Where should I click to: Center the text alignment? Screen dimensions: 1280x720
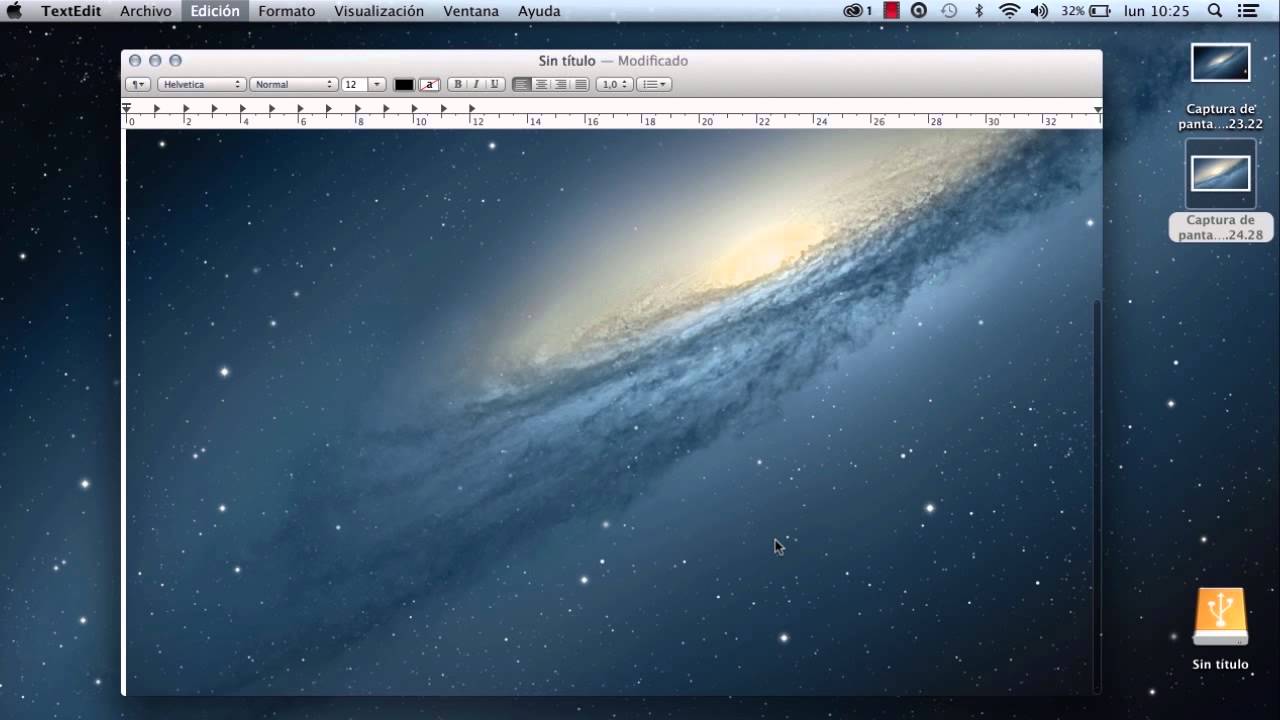(x=541, y=85)
